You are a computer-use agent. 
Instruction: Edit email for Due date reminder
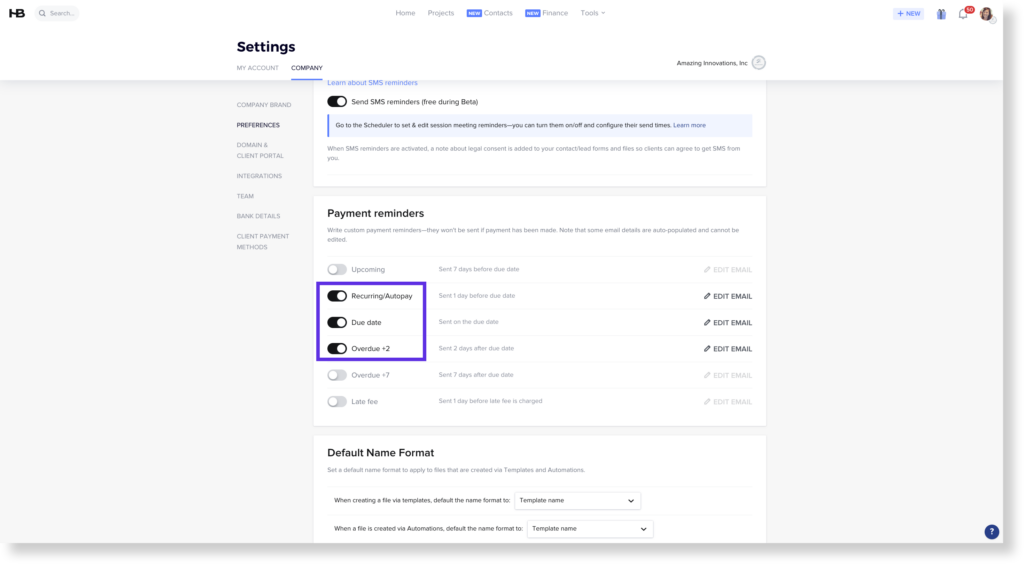pos(728,322)
